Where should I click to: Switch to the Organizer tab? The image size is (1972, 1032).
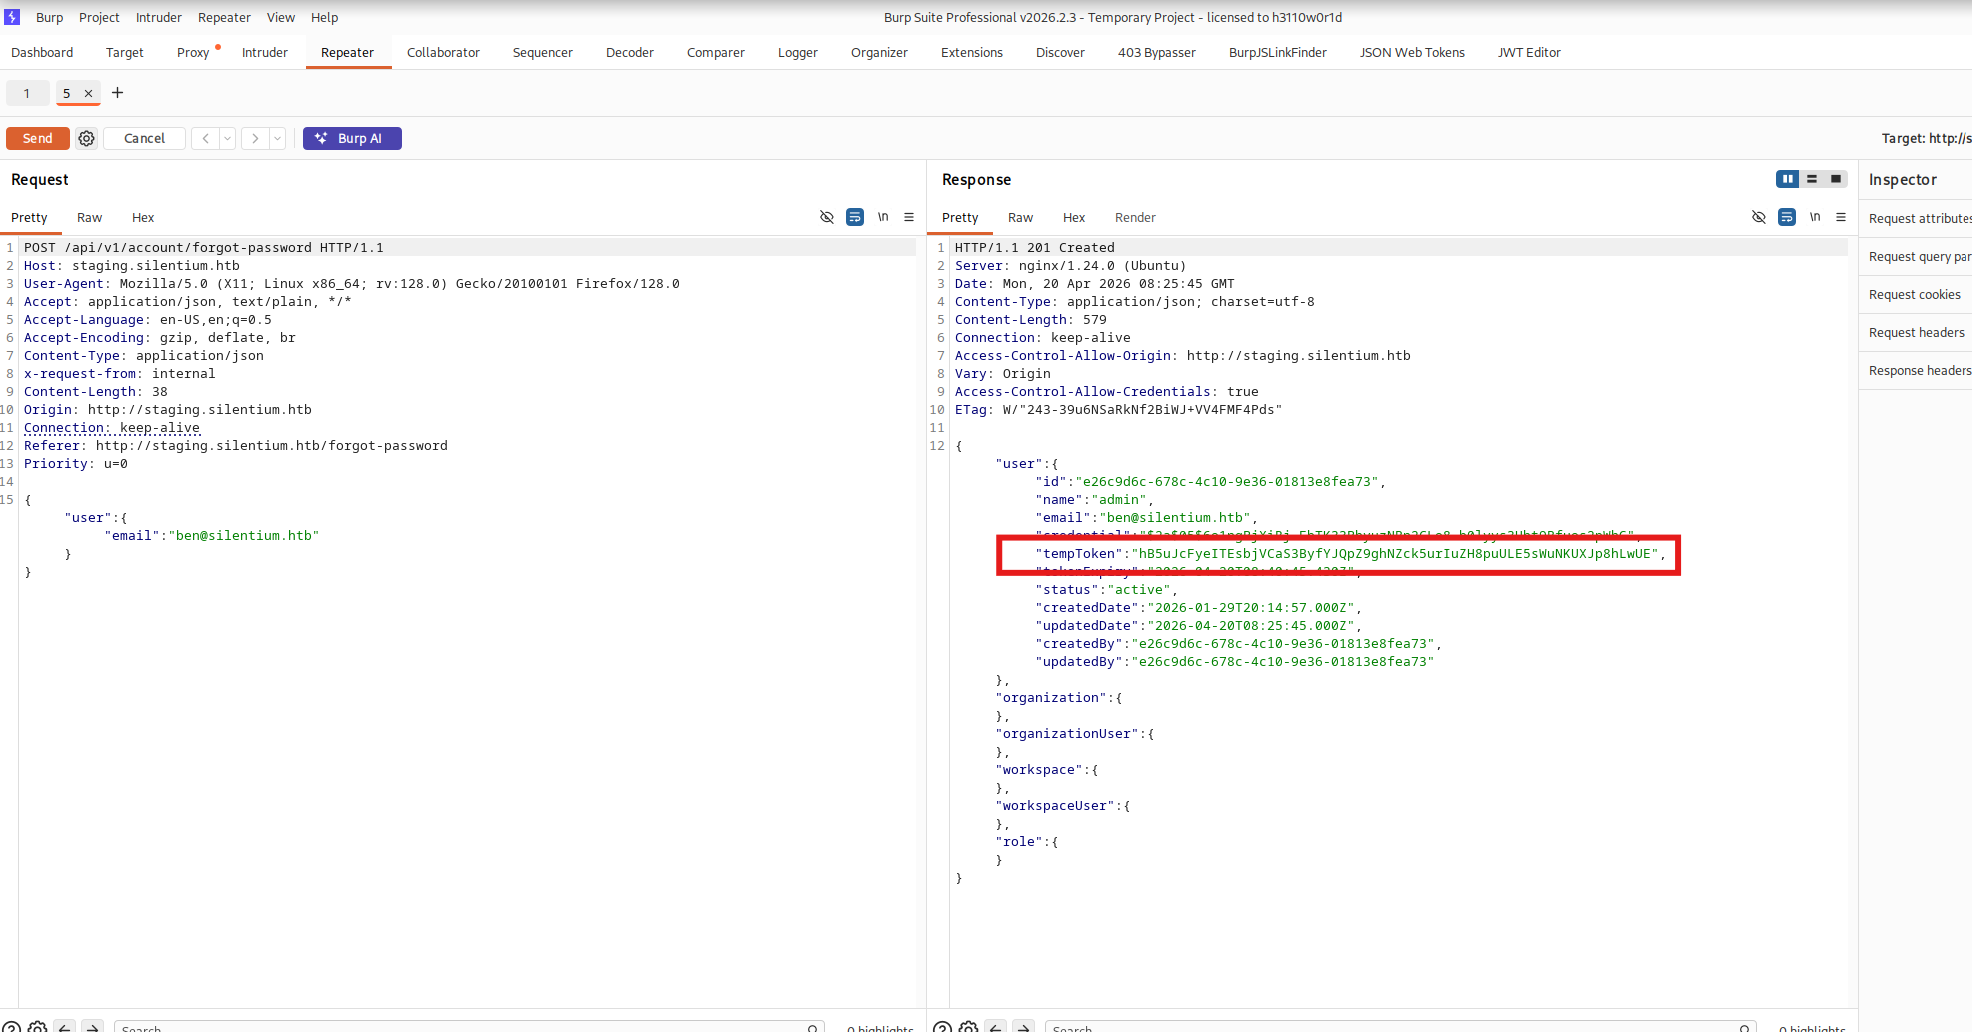click(879, 53)
